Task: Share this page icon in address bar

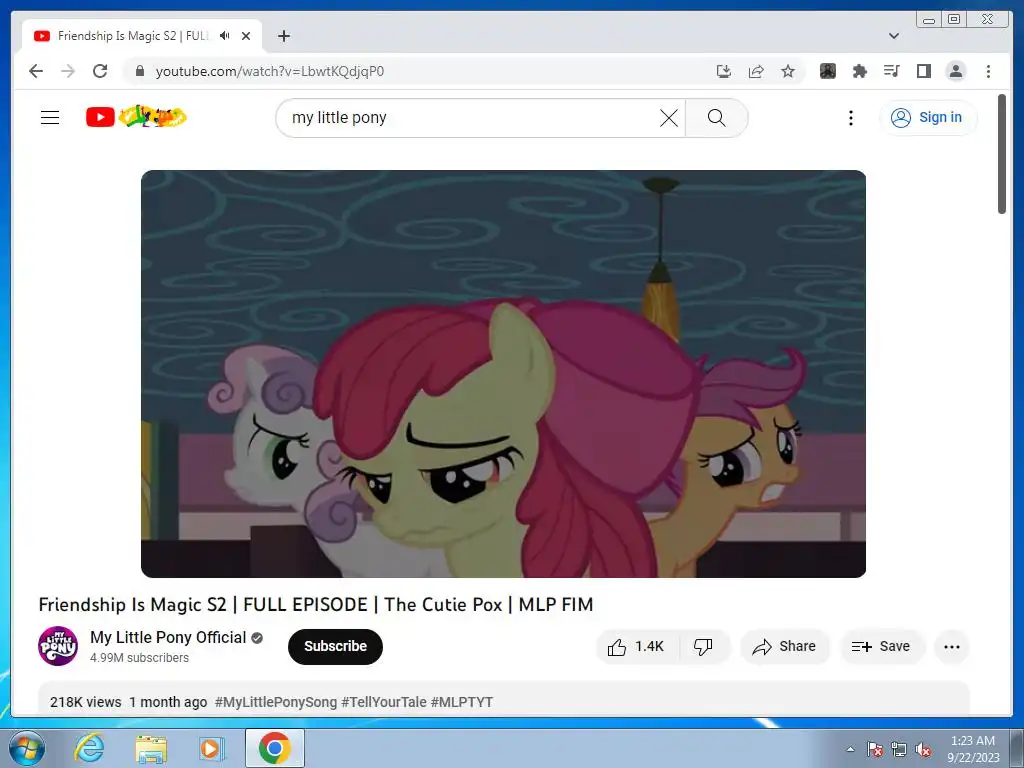Action: click(x=756, y=71)
